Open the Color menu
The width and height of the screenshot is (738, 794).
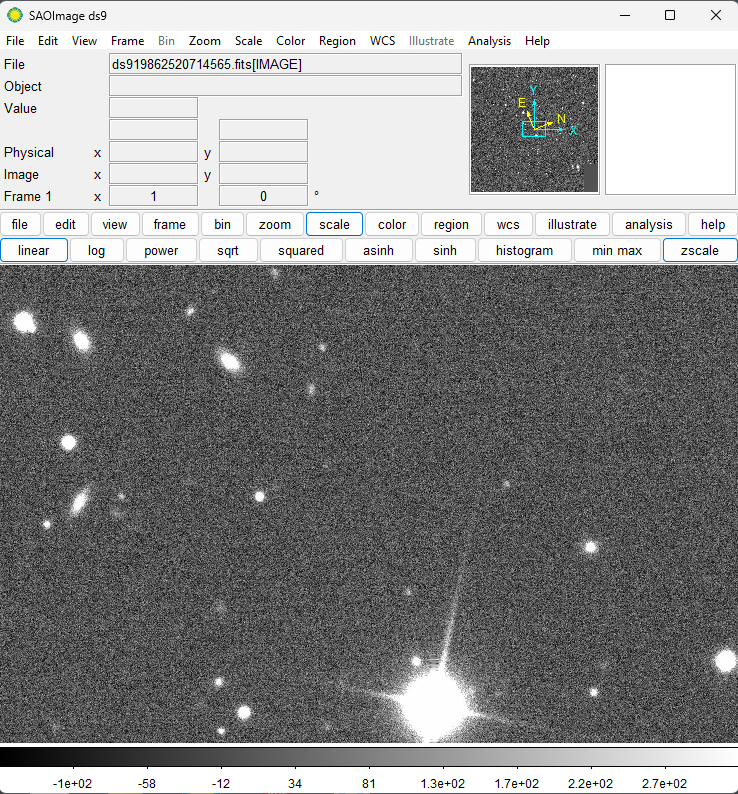290,41
